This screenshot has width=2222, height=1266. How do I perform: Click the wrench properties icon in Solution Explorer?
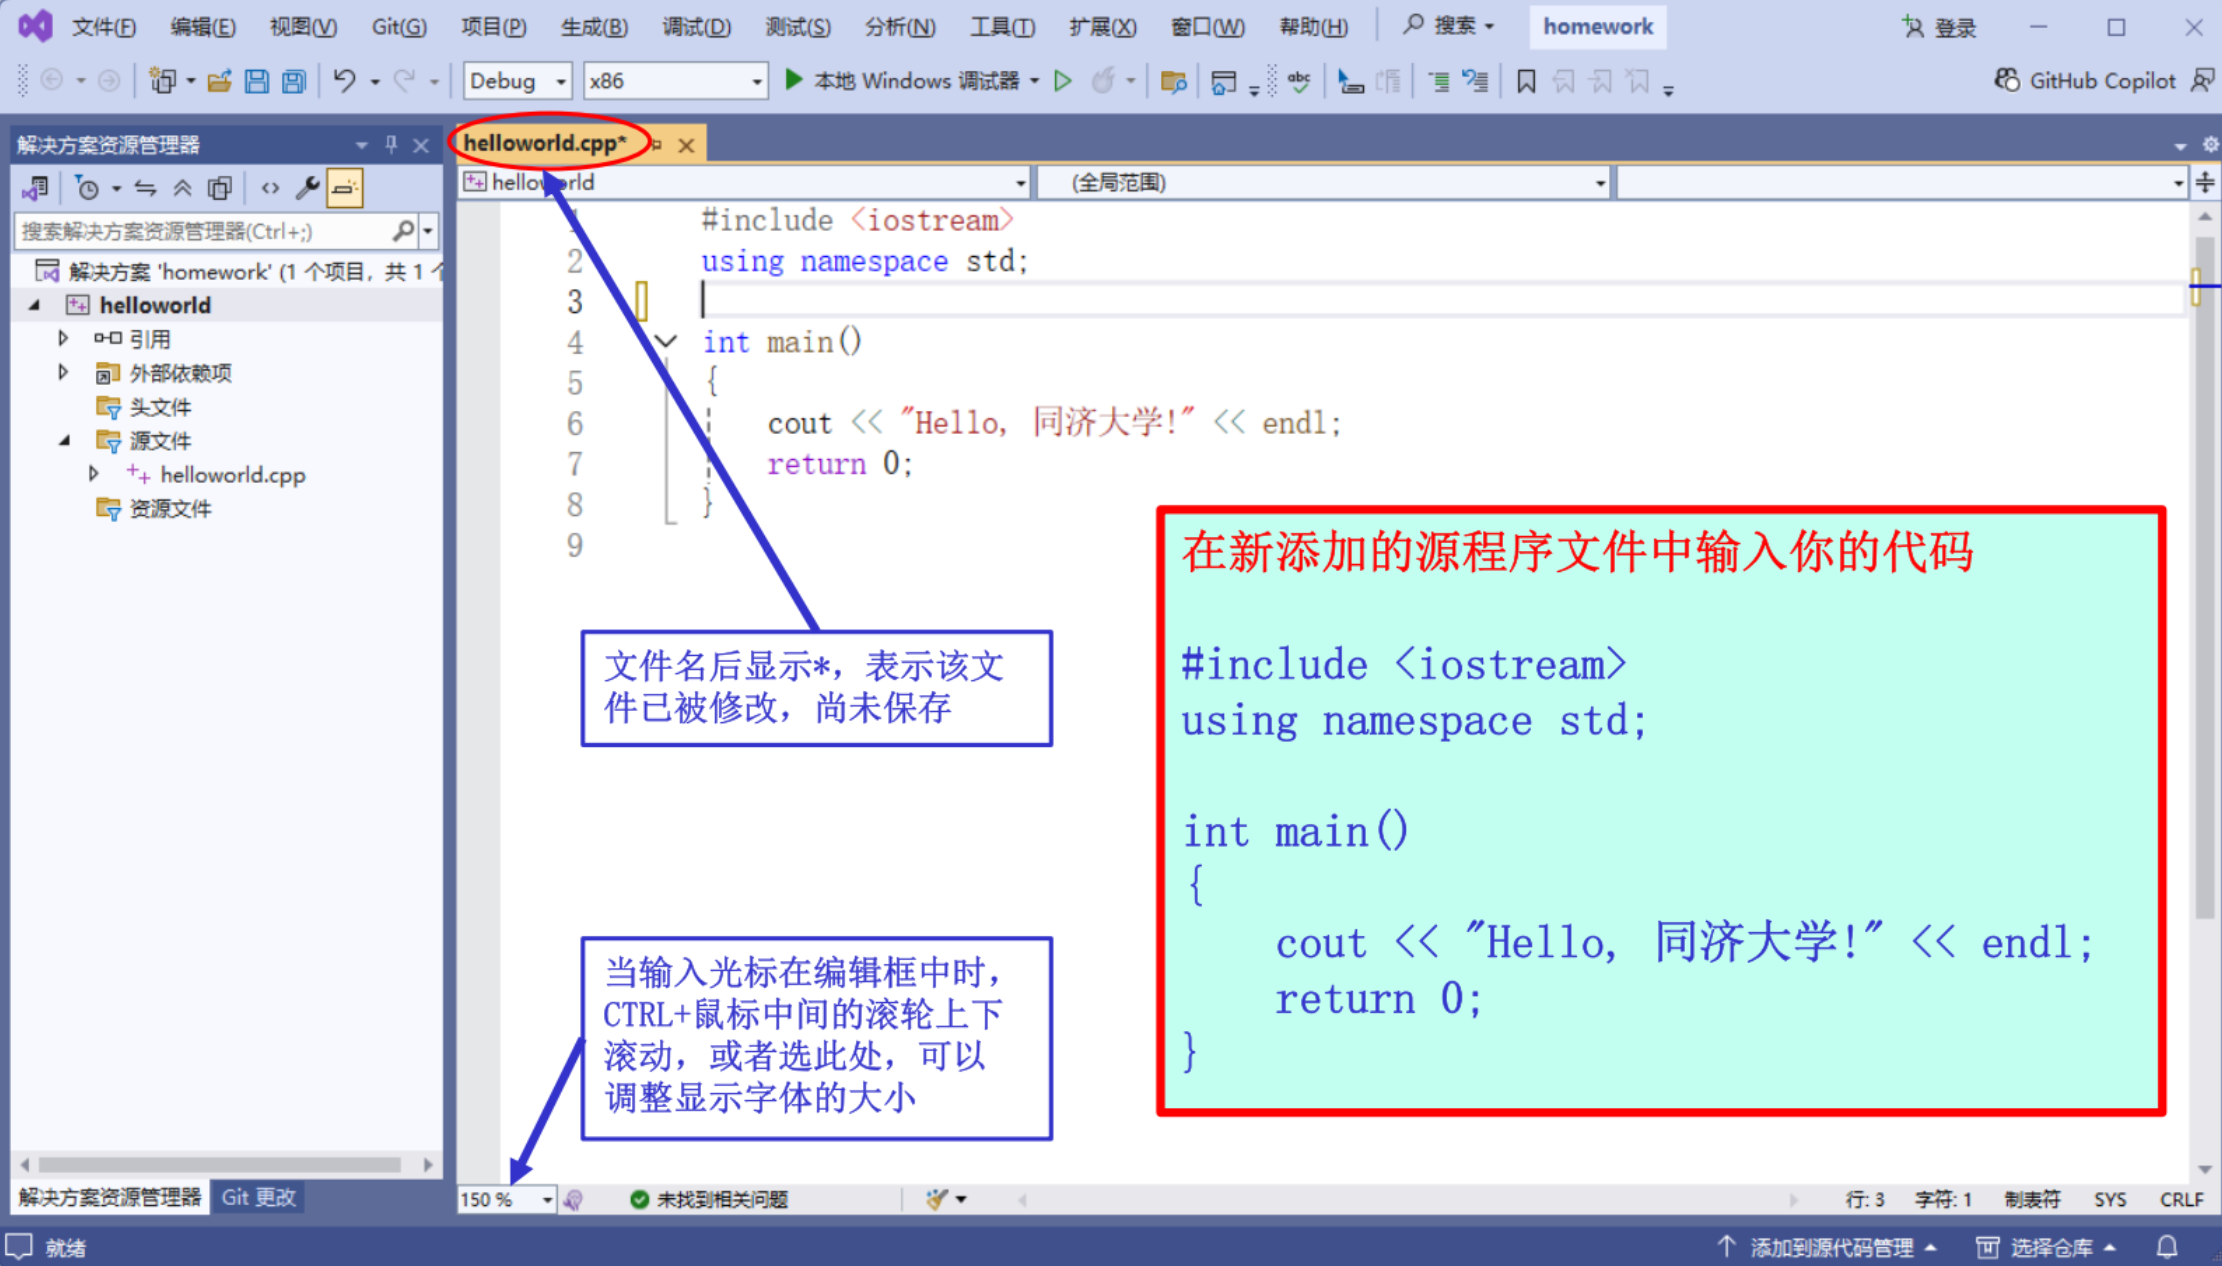click(307, 188)
